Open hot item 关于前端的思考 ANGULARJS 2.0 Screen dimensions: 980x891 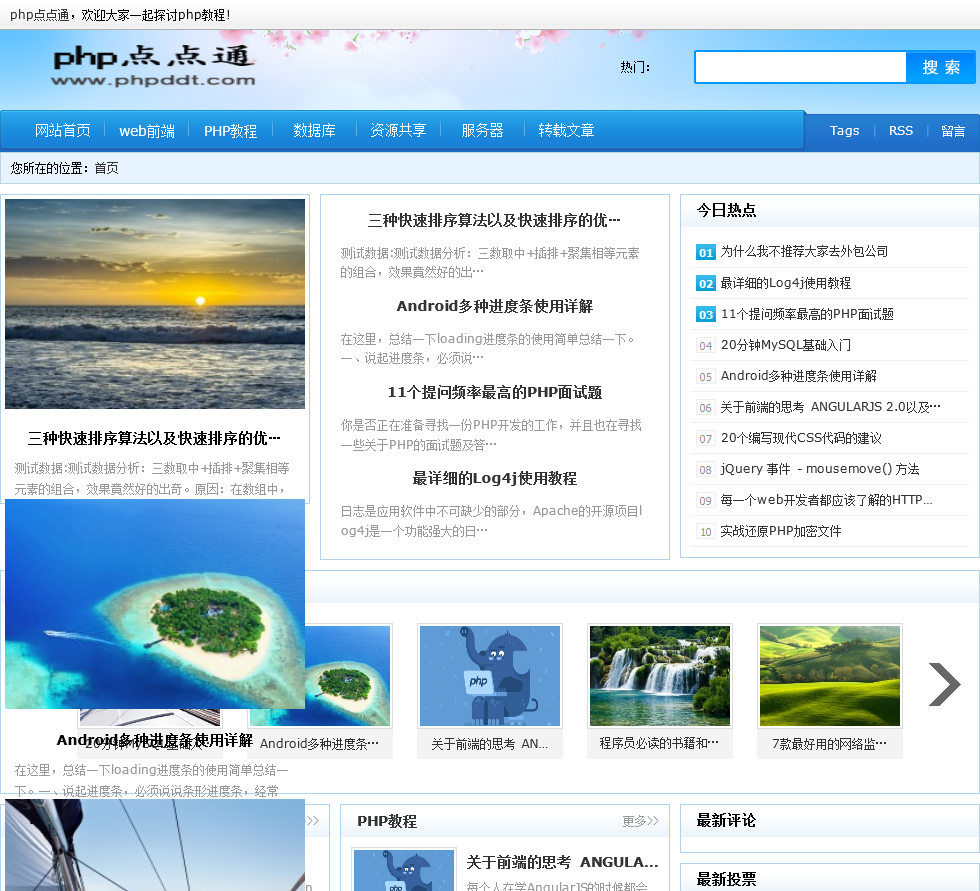[831, 407]
